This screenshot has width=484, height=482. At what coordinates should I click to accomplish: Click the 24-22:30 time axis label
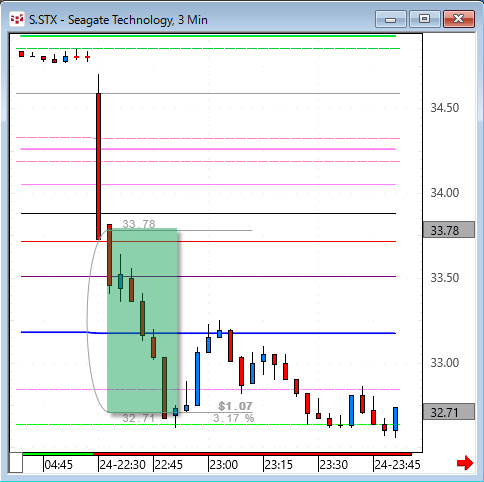tap(123, 464)
